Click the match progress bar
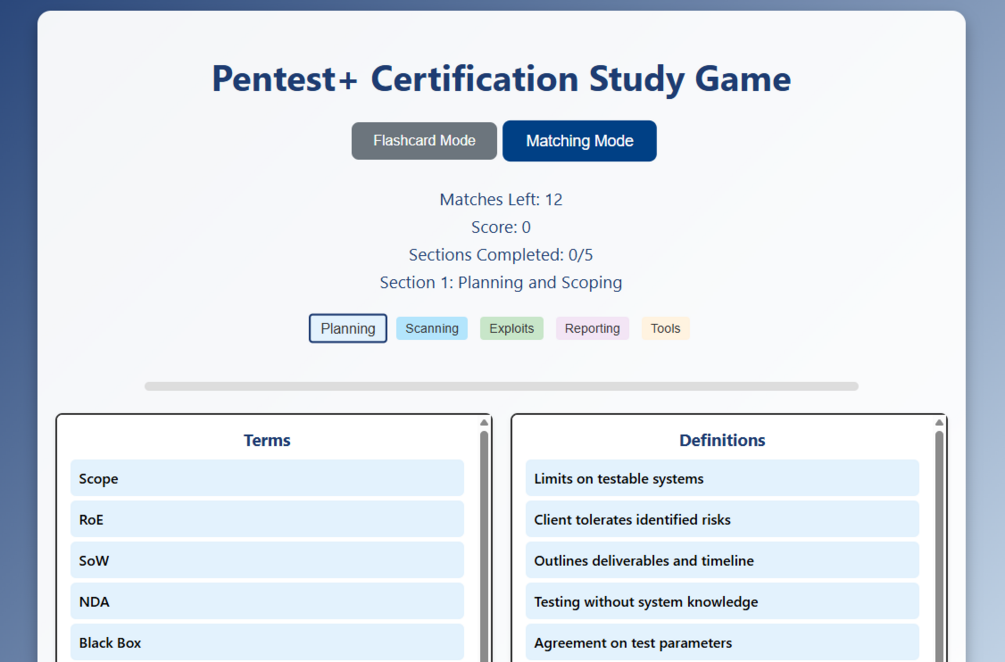Viewport: 1005px width, 662px height. [501, 386]
